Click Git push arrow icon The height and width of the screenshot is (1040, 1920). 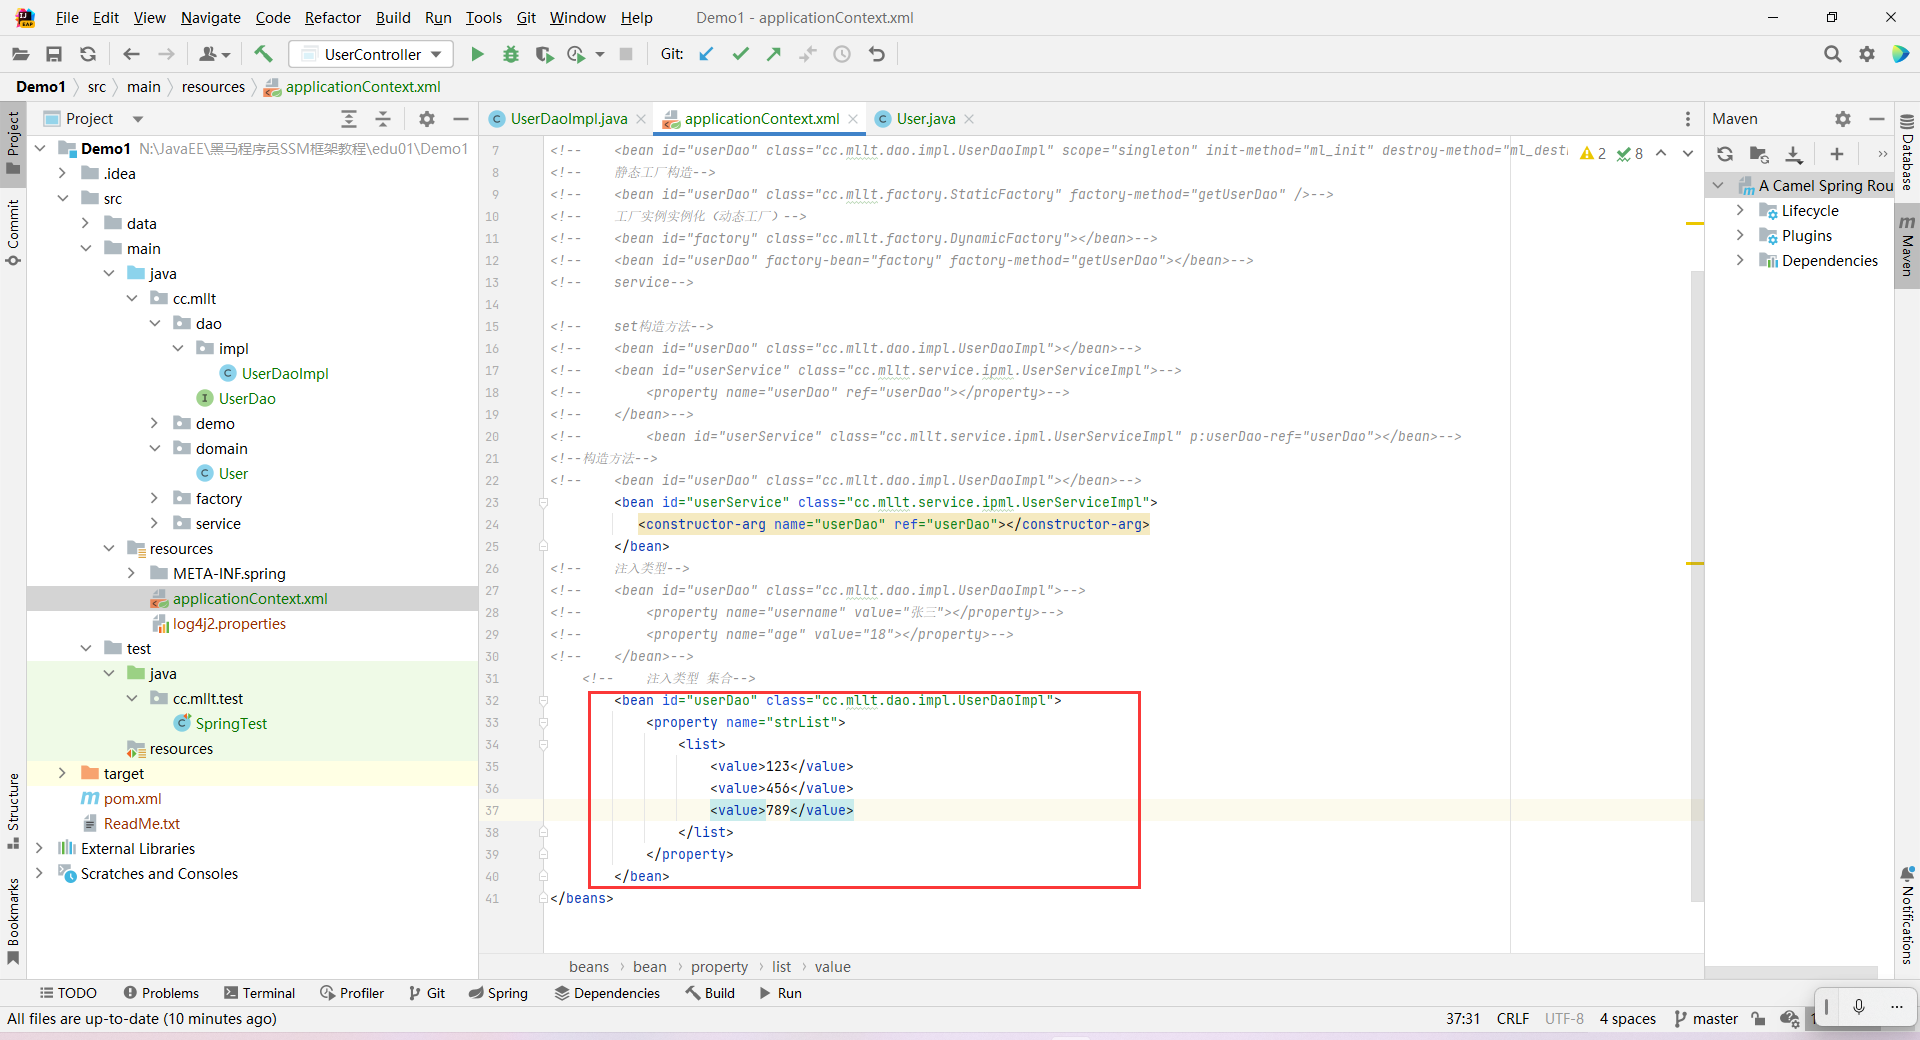pyautogui.click(x=774, y=54)
